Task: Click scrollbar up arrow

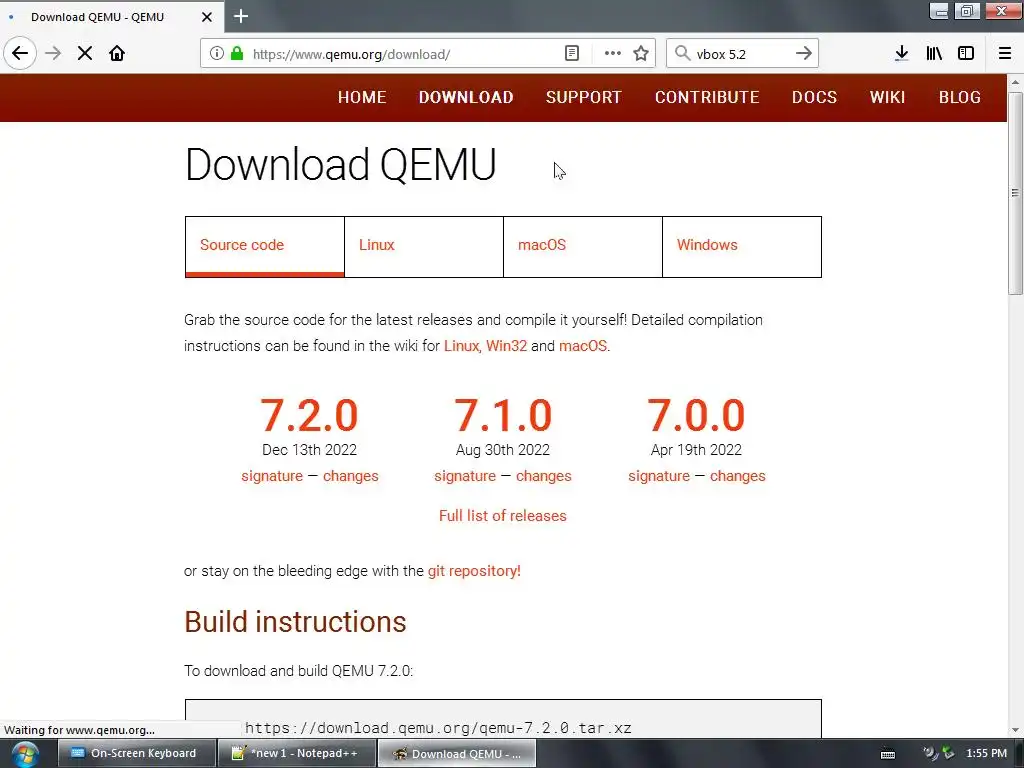Action: [1015, 83]
